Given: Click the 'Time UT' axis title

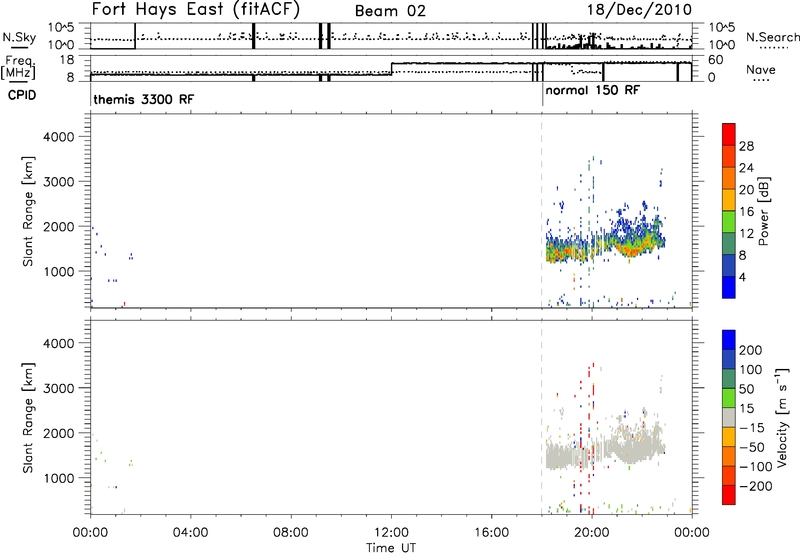Looking at the screenshot, I should (391, 547).
